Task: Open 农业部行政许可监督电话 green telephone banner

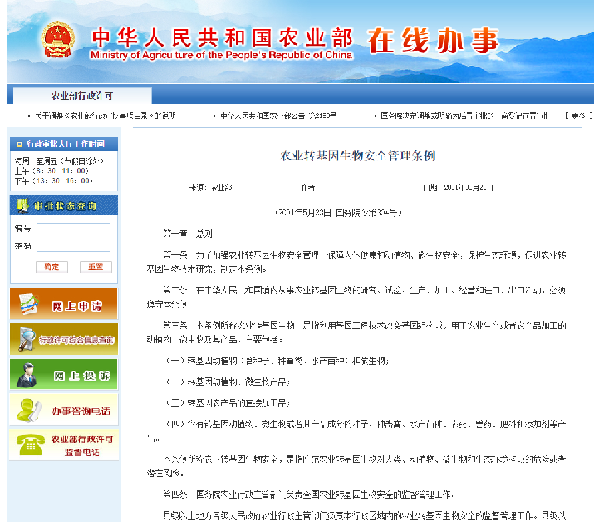Action: coord(64,445)
